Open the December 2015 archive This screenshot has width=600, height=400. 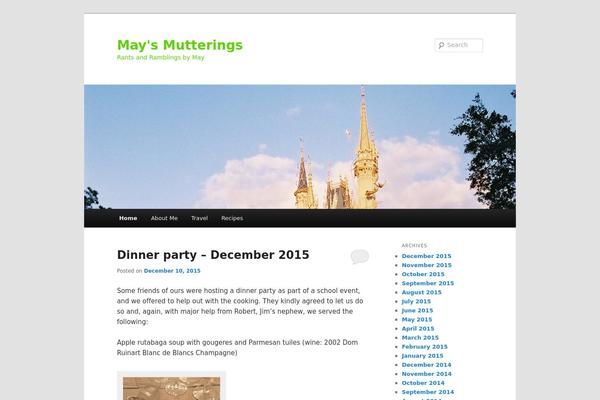coord(426,256)
